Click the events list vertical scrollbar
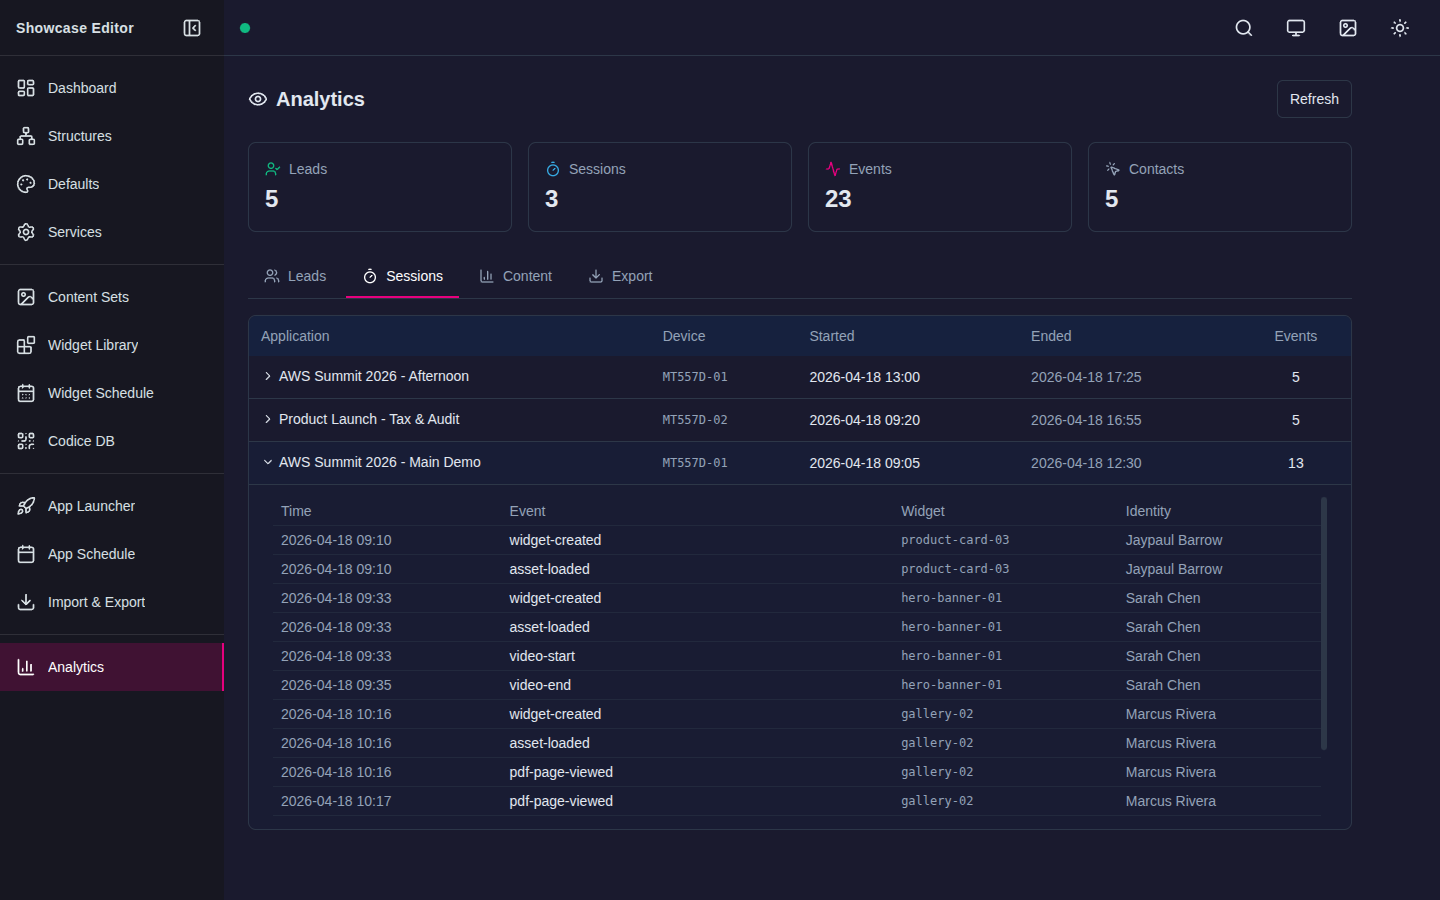This screenshot has width=1440, height=900. (x=1324, y=623)
